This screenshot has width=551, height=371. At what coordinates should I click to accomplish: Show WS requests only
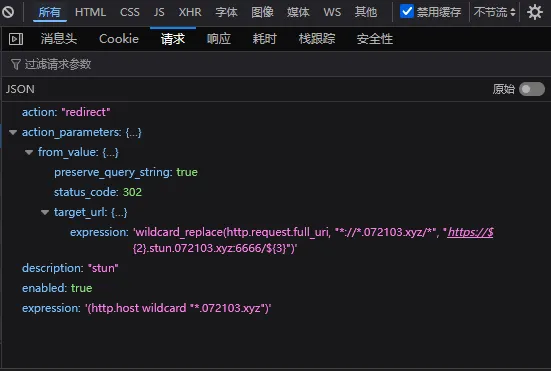pyautogui.click(x=332, y=12)
